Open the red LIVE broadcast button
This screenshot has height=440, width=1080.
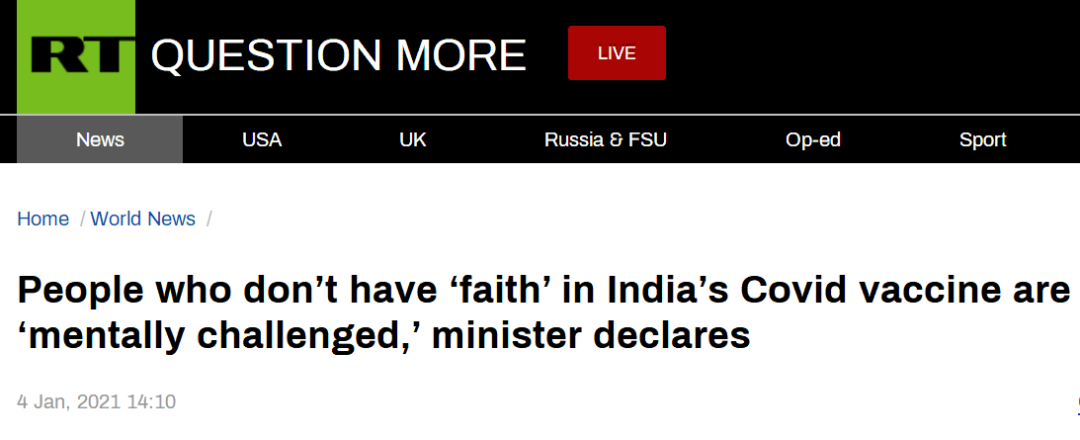616,53
